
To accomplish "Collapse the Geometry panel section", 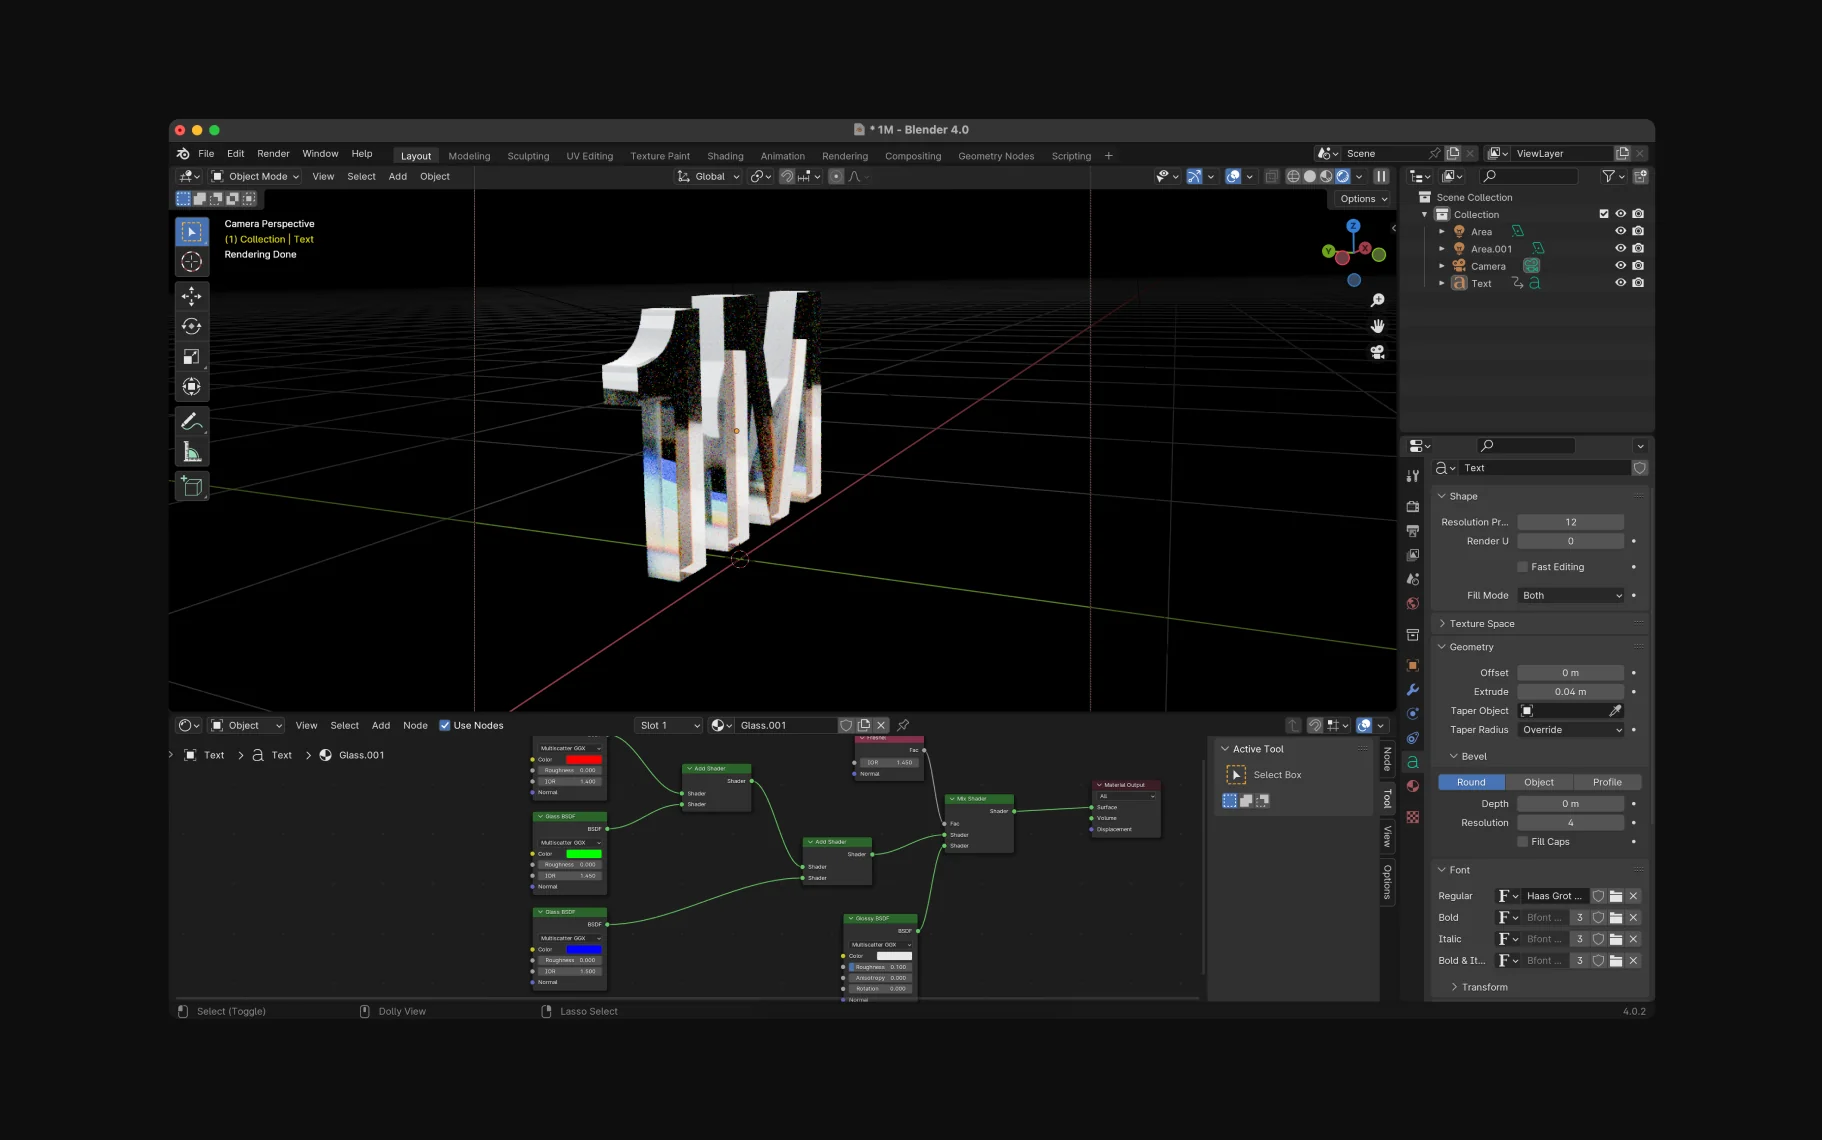I will tap(1471, 647).
